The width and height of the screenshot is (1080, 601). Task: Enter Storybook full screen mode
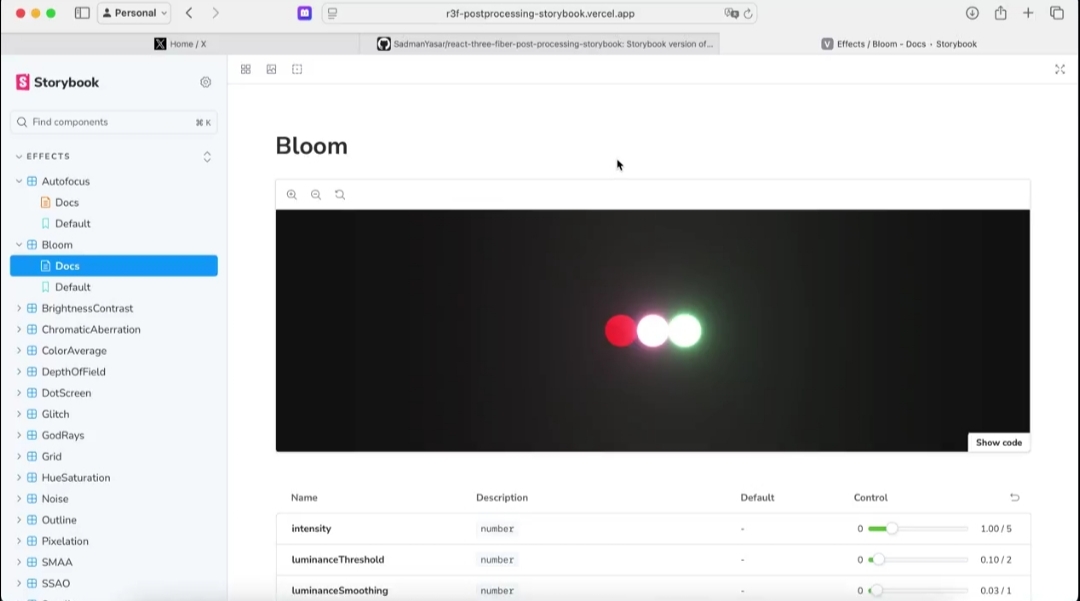pos(1060,70)
